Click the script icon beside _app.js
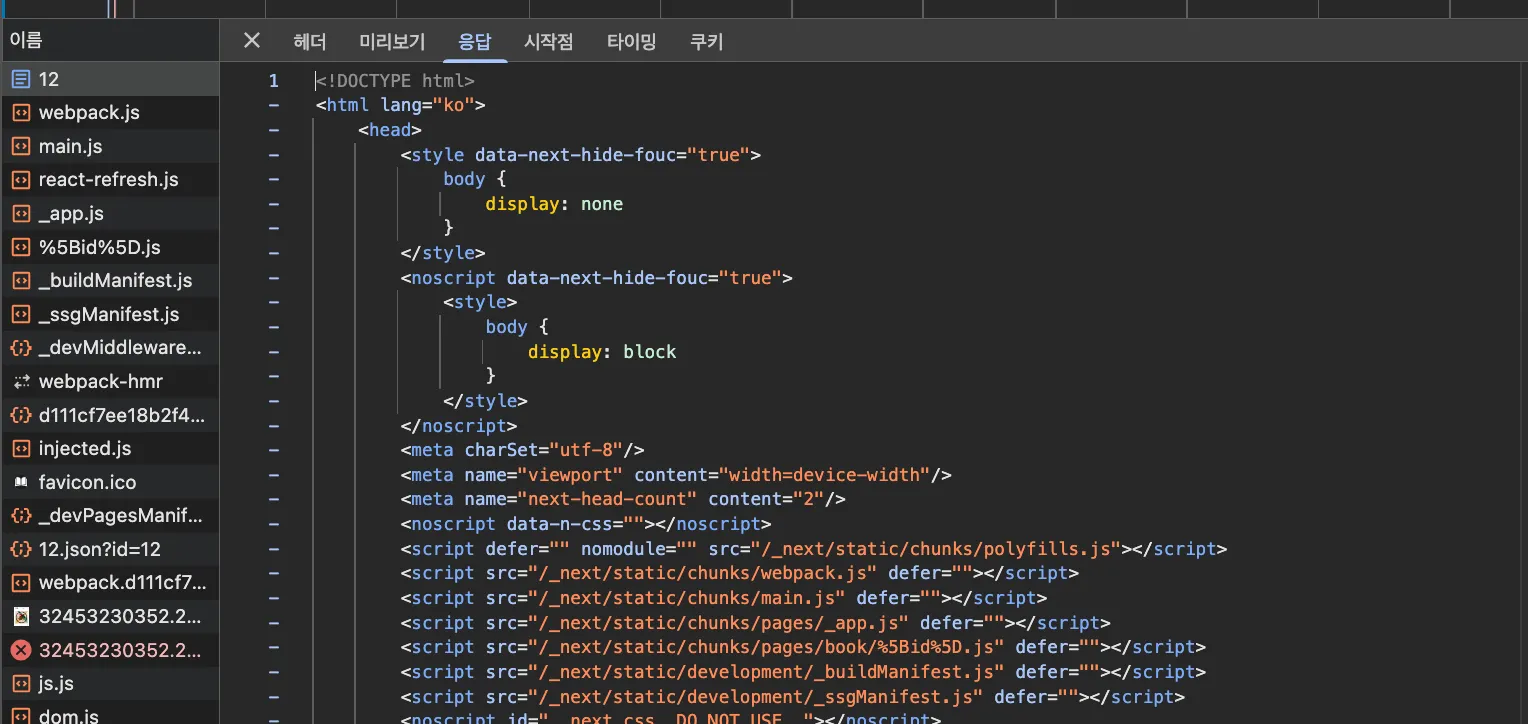 (20, 213)
